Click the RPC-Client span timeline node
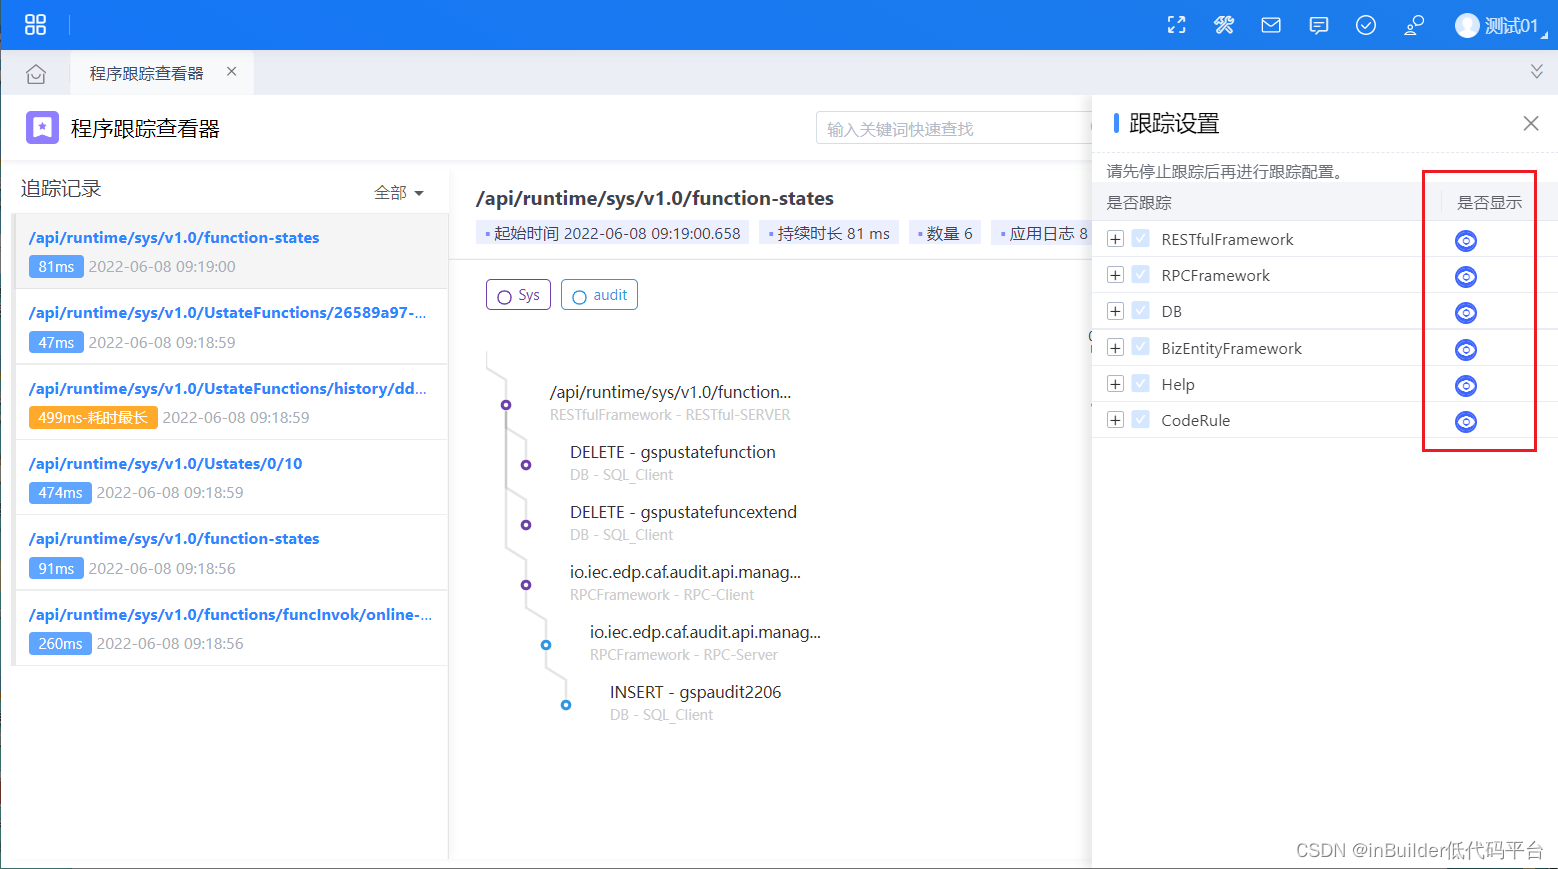Viewport: 1558px width, 869px height. tap(526, 585)
